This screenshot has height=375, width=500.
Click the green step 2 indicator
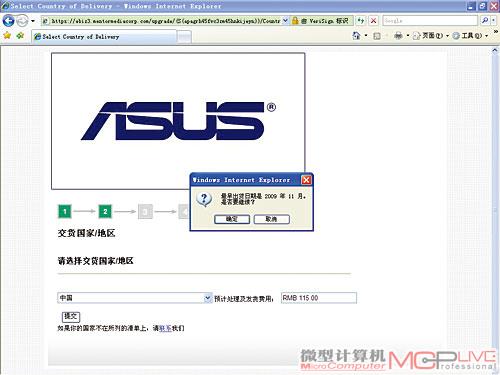[105, 211]
